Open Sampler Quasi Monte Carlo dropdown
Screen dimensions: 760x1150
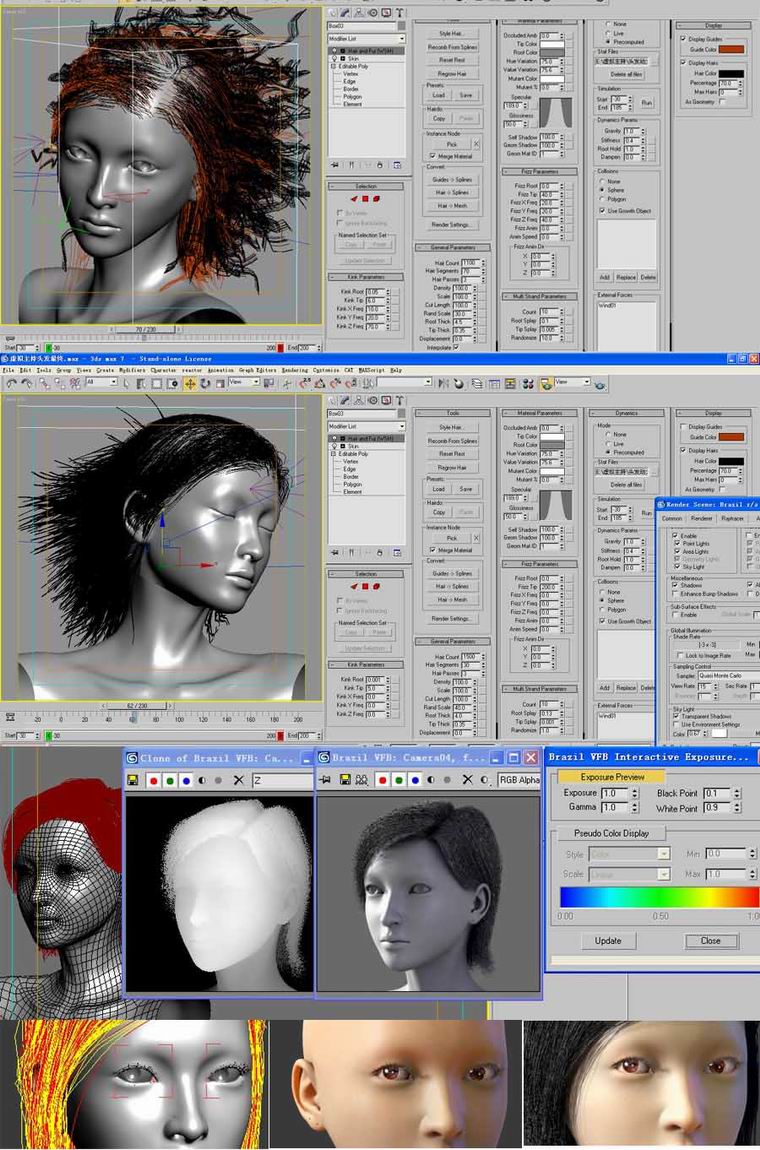pos(729,675)
